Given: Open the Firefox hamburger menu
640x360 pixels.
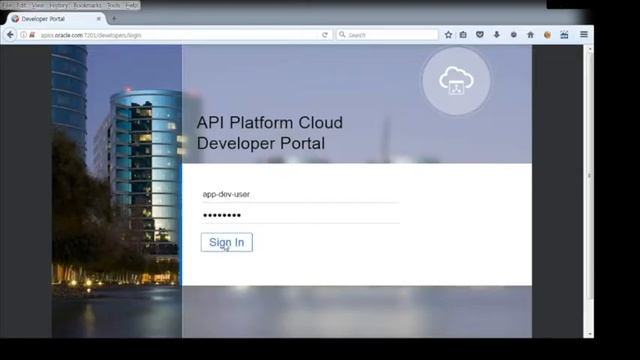Looking at the screenshot, I should (x=584, y=35).
